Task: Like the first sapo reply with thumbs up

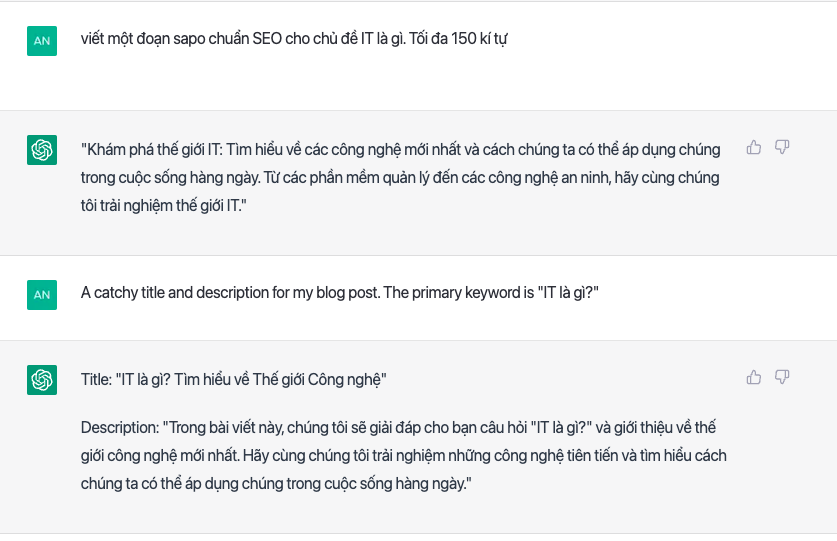Action: coord(754,148)
